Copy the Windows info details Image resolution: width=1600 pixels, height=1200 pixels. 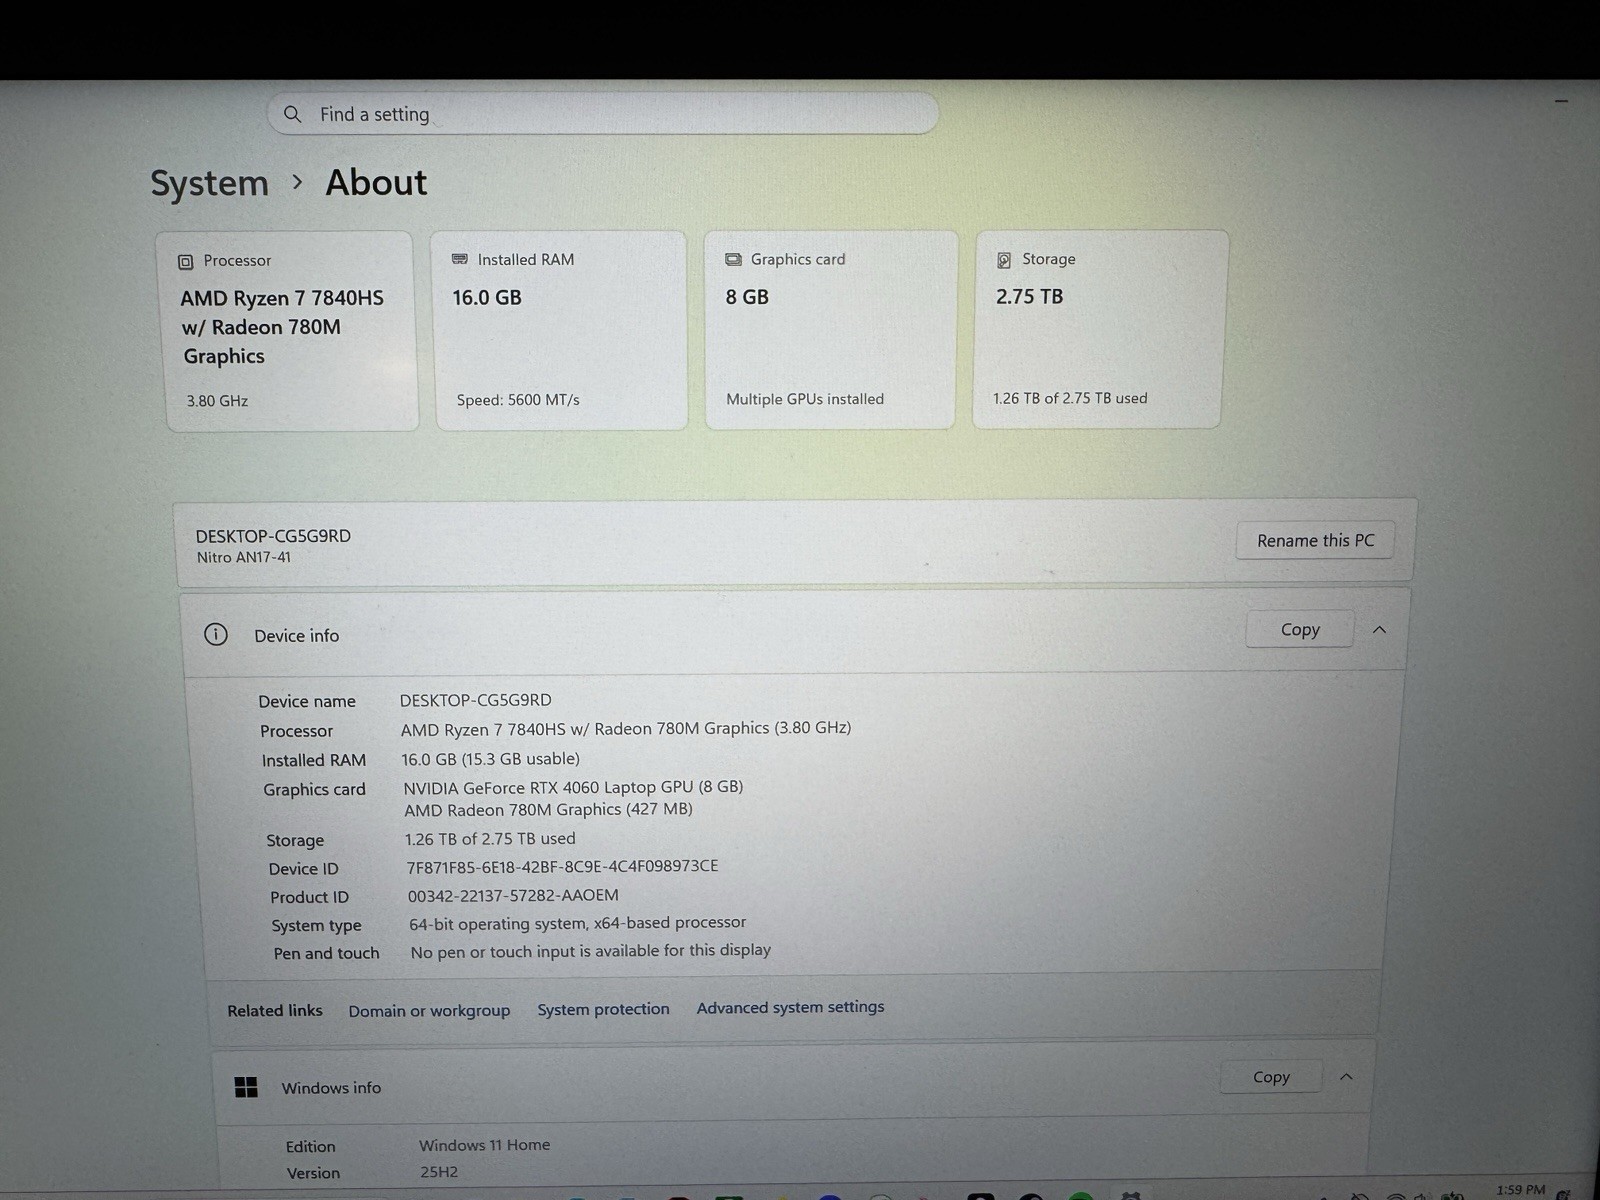1271,1077
